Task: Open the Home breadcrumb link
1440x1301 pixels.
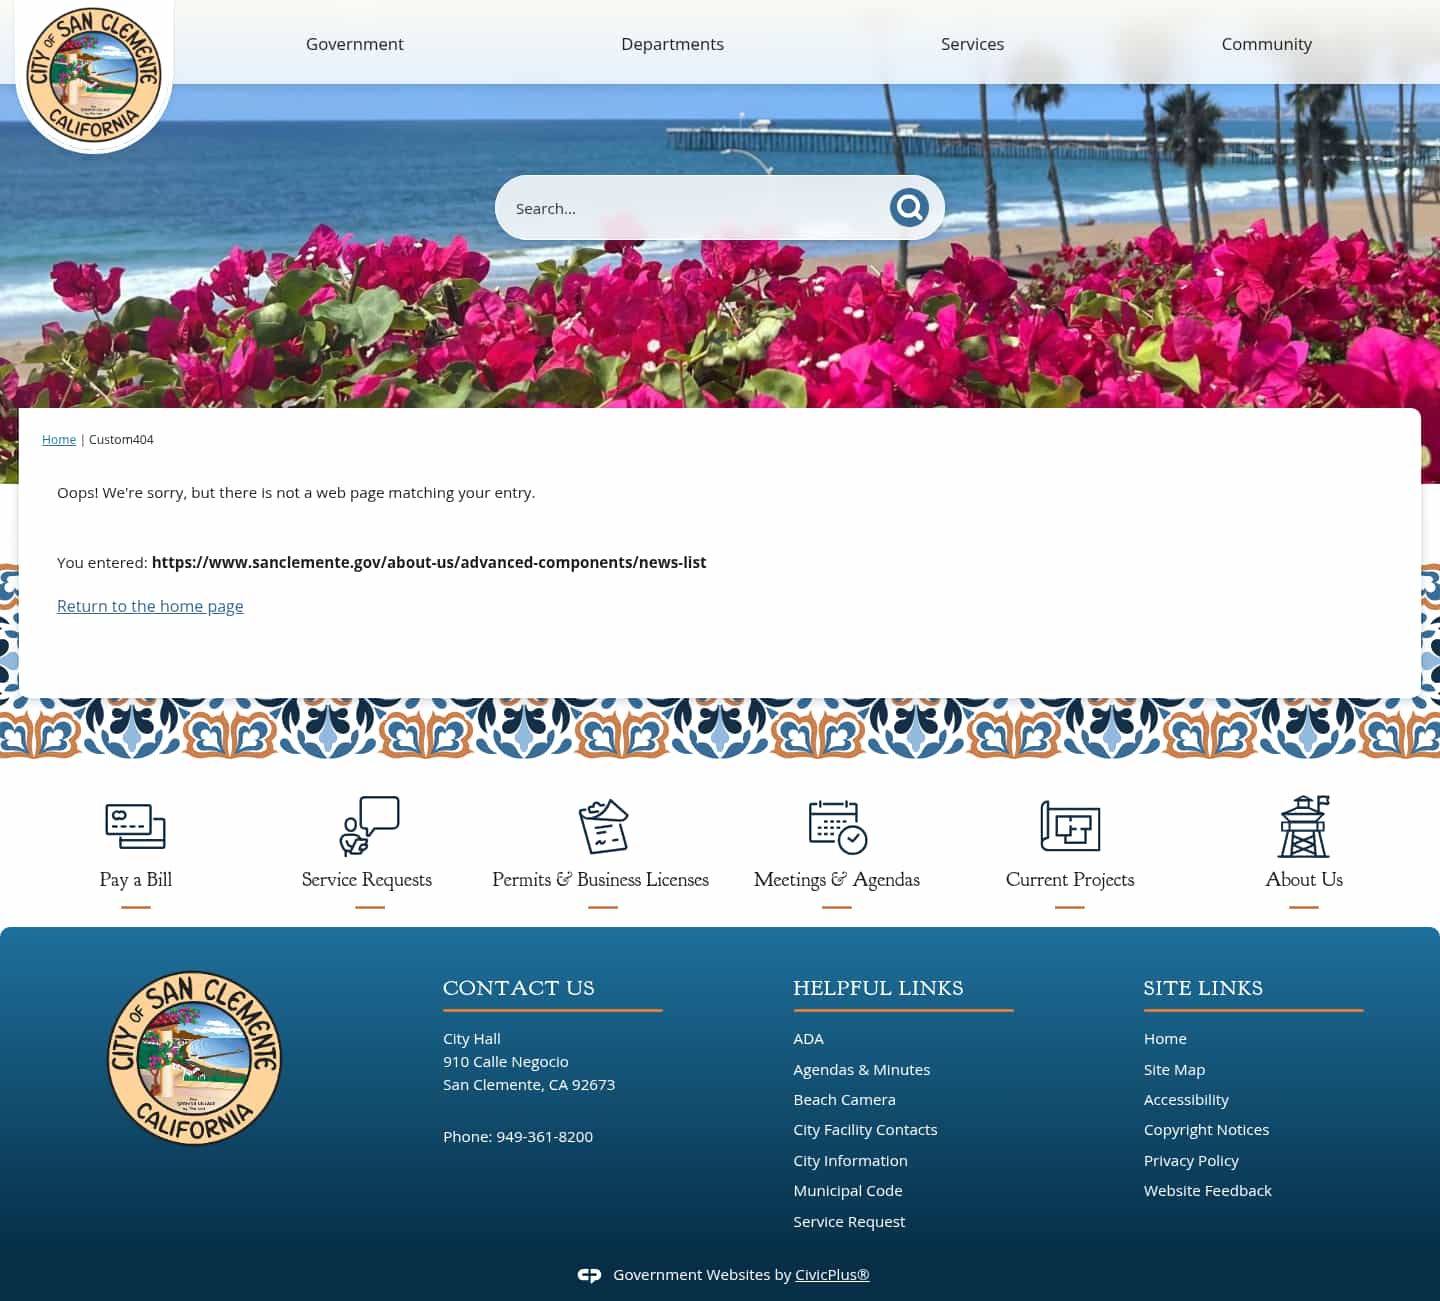Action: (59, 439)
